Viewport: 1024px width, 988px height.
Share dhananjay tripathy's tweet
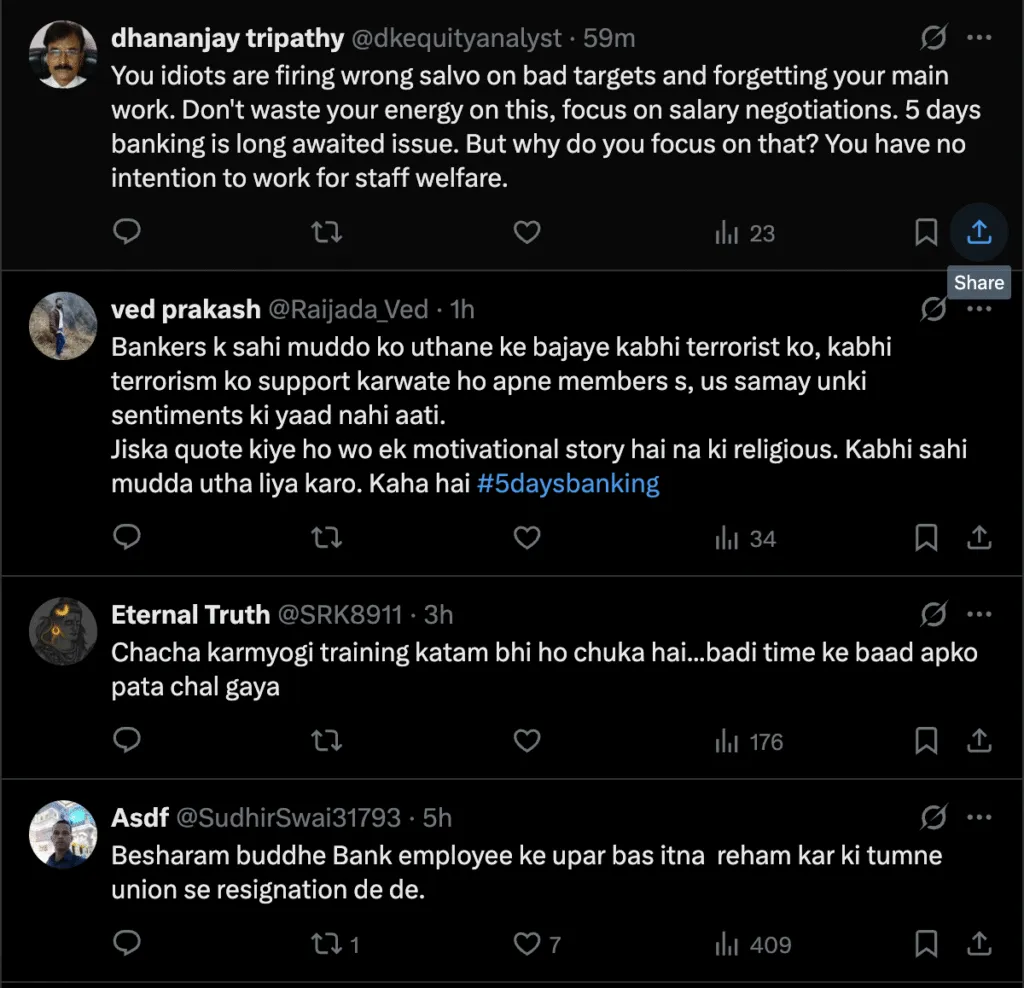click(979, 233)
